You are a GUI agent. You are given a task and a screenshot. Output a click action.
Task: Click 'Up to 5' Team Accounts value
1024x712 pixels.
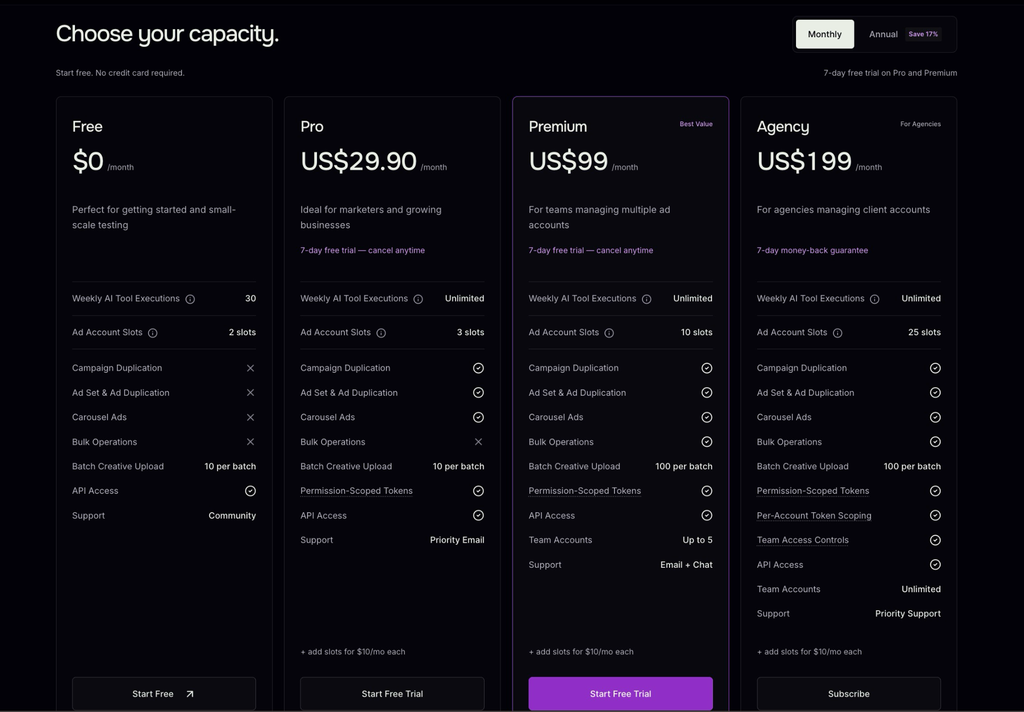tap(697, 540)
